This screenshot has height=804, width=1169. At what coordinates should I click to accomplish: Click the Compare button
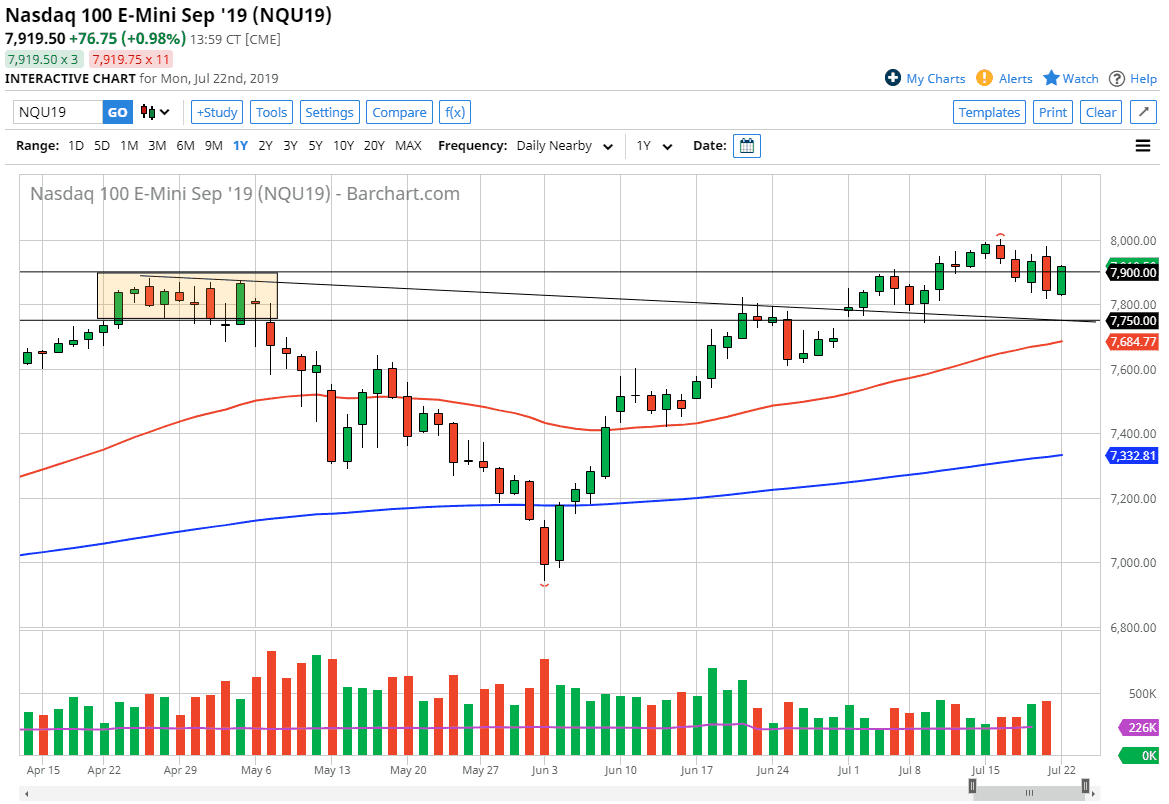[399, 113]
